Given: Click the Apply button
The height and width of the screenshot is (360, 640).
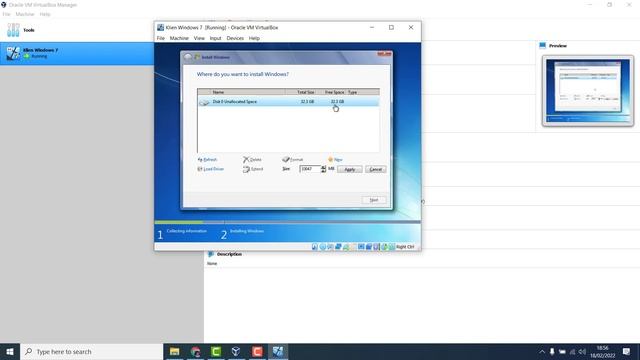Looking at the screenshot, I should click(350, 169).
